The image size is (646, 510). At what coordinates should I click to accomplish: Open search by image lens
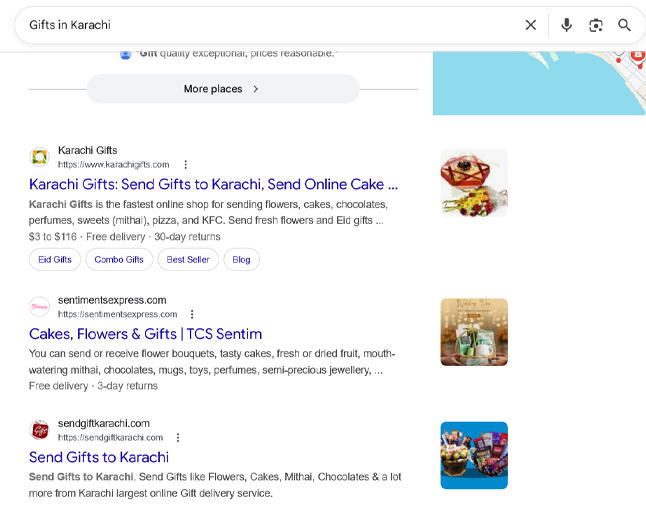click(x=596, y=25)
